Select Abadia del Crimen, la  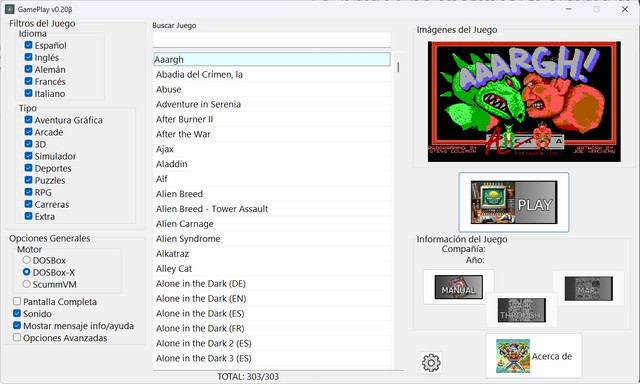tap(272, 74)
